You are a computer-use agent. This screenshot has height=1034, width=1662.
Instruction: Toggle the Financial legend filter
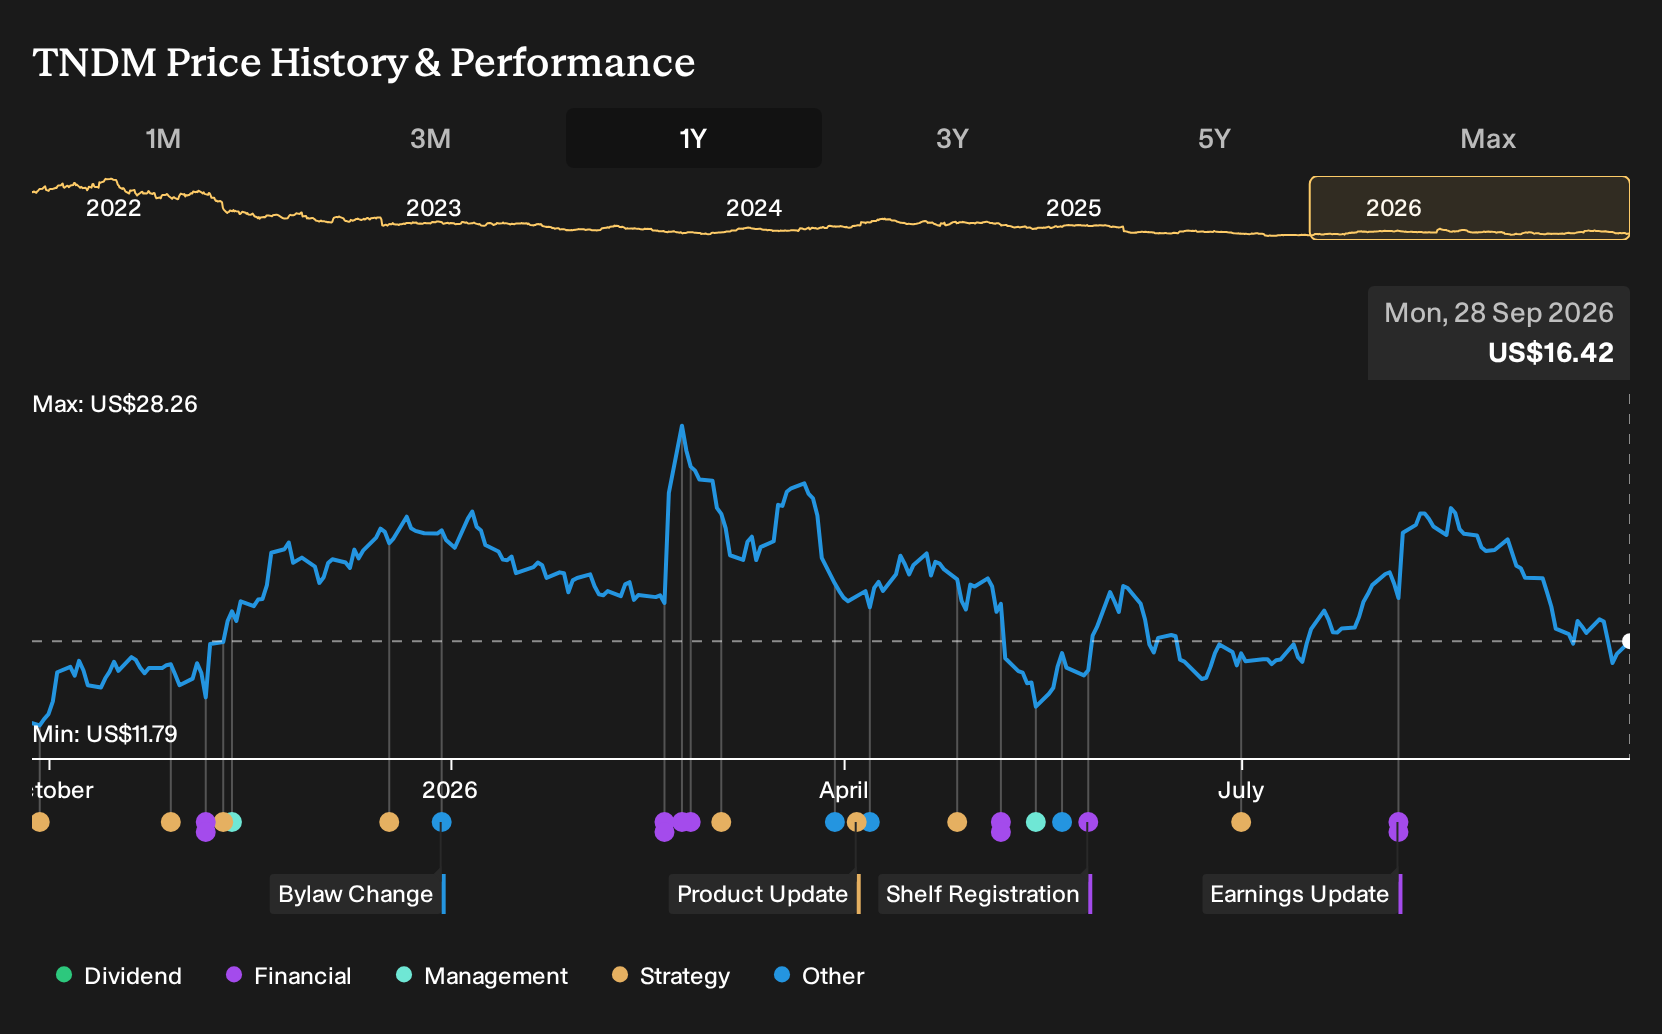click(x=289, y=976)
